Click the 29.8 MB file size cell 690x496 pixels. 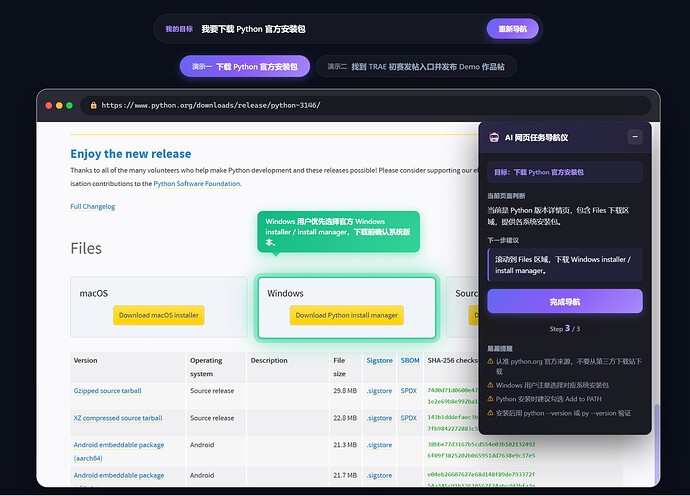(345, 391)
